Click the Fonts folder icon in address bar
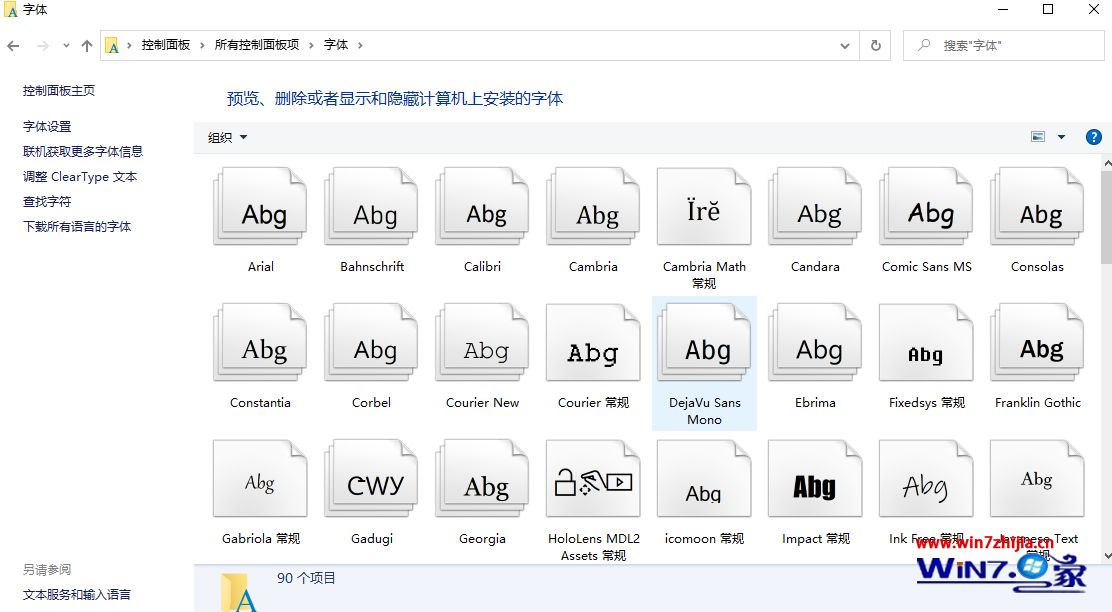The height and width of the screenshot is (612, 1112). point(113,45)
